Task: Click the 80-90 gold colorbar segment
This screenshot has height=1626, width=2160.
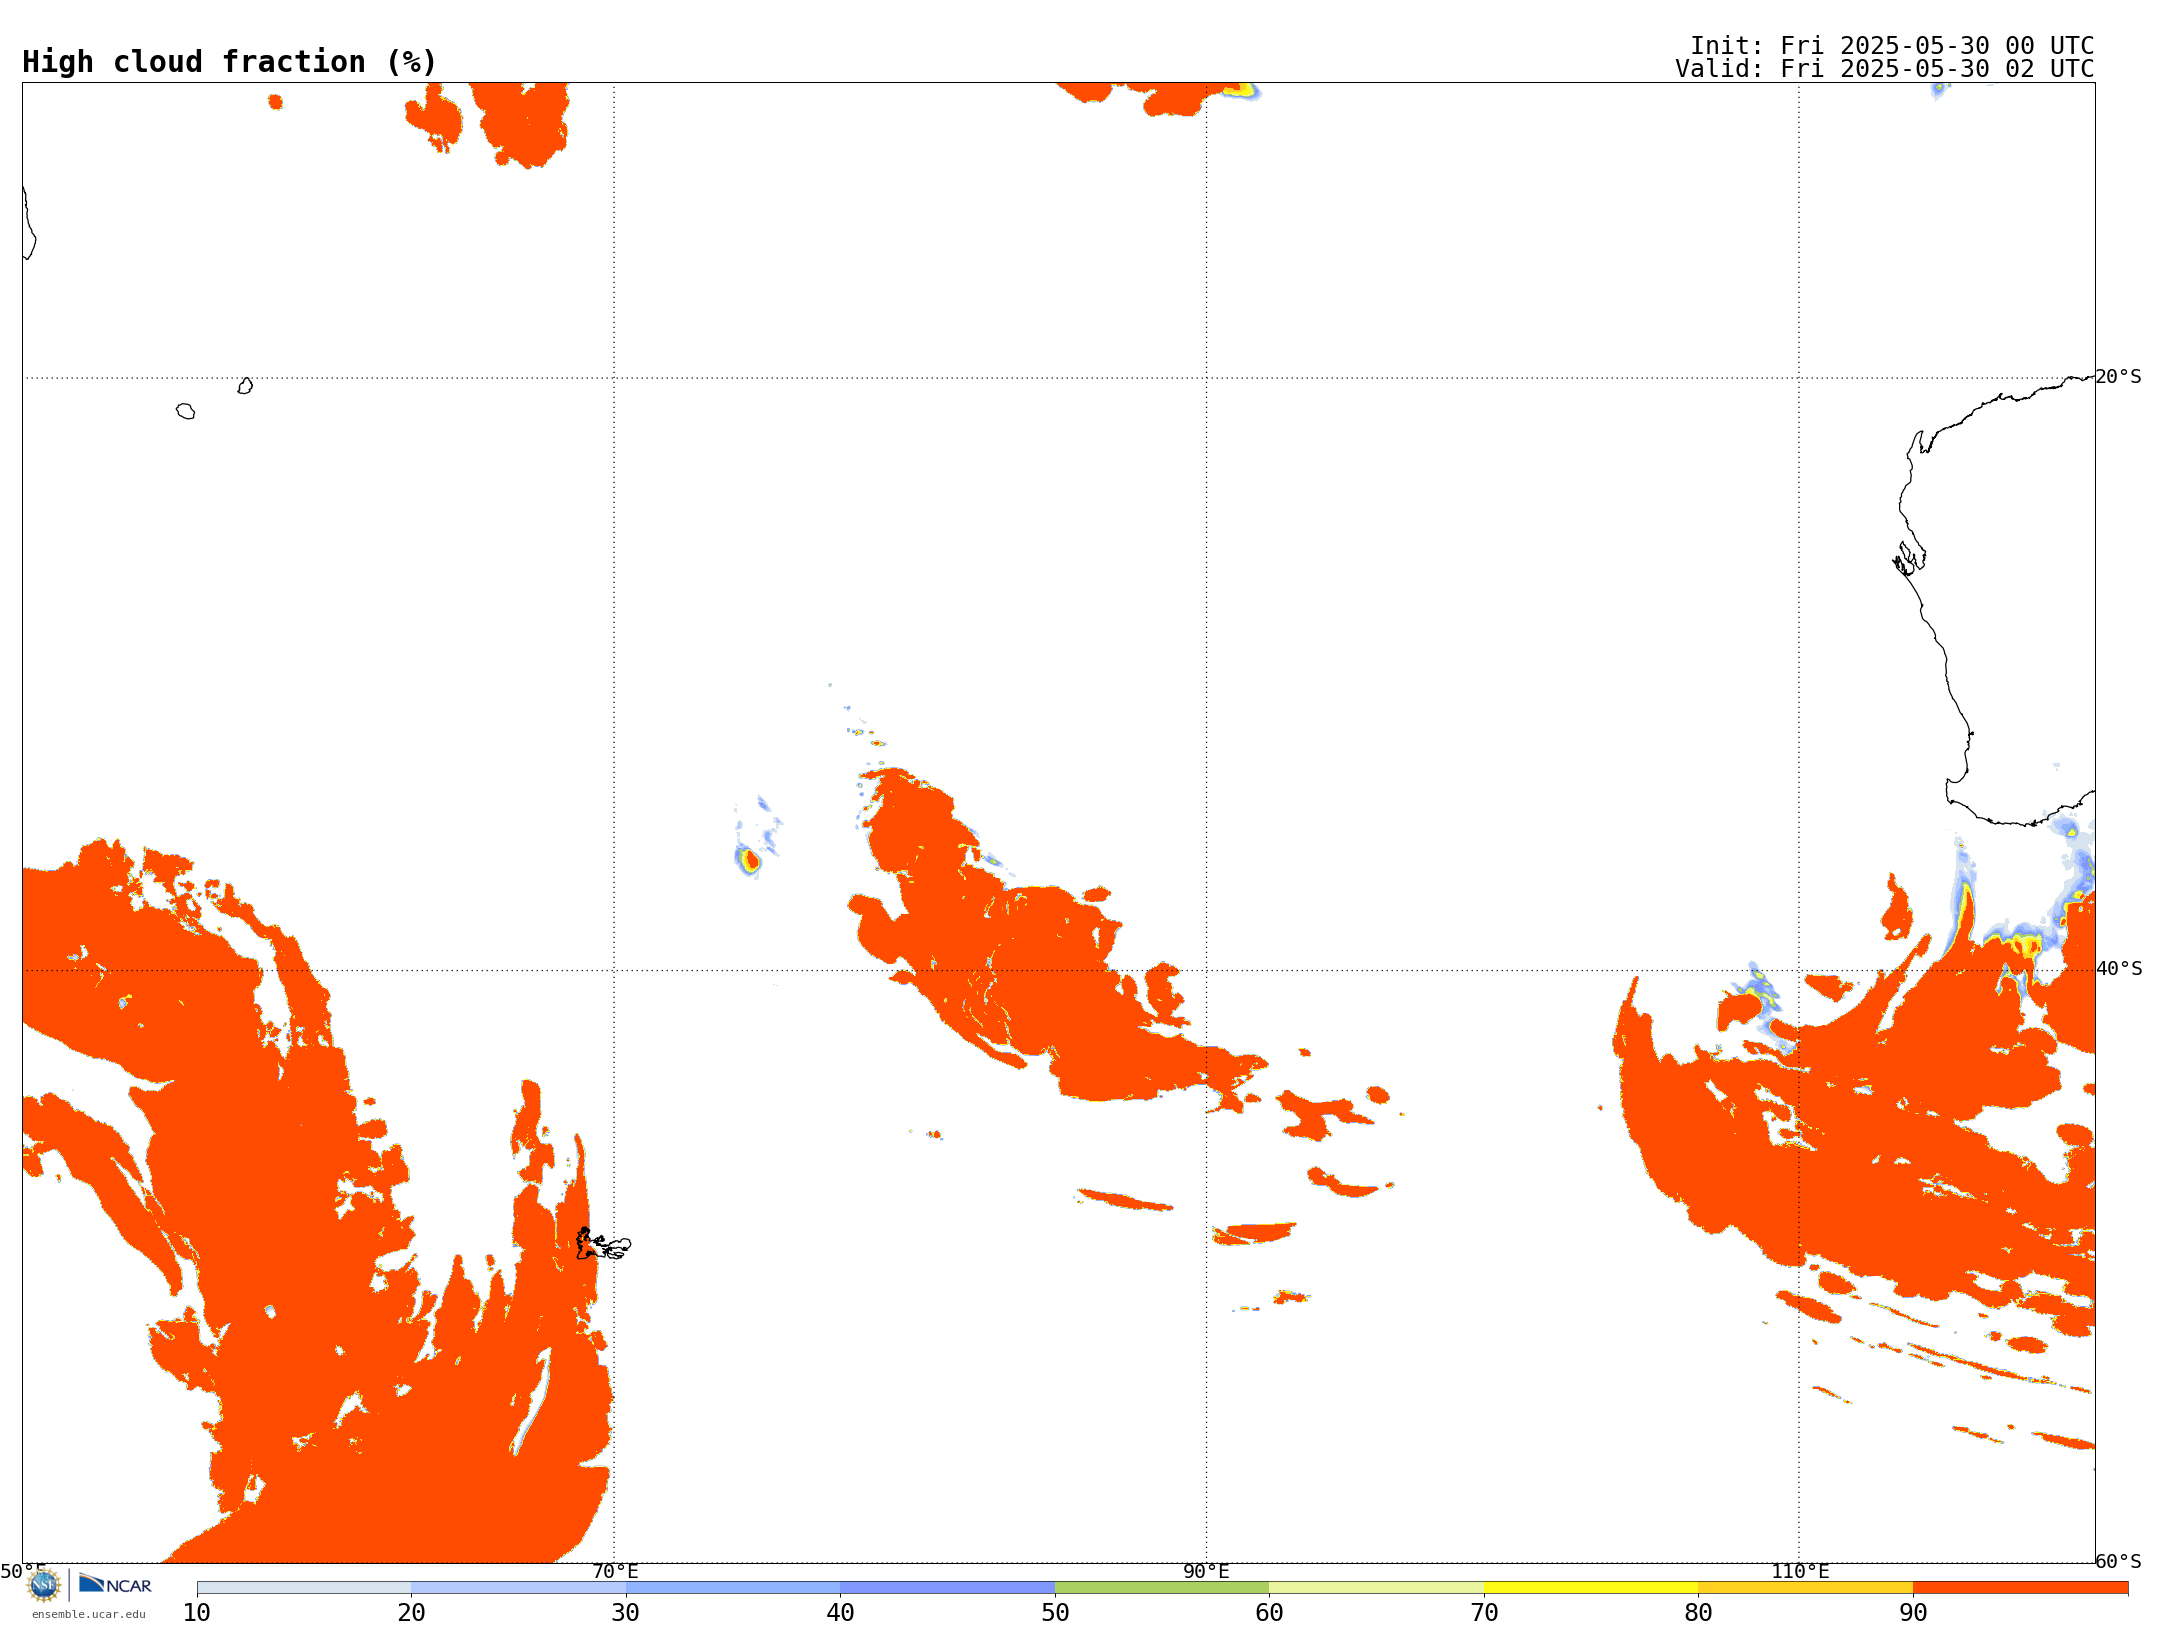Action: tap(1805, 1587)
